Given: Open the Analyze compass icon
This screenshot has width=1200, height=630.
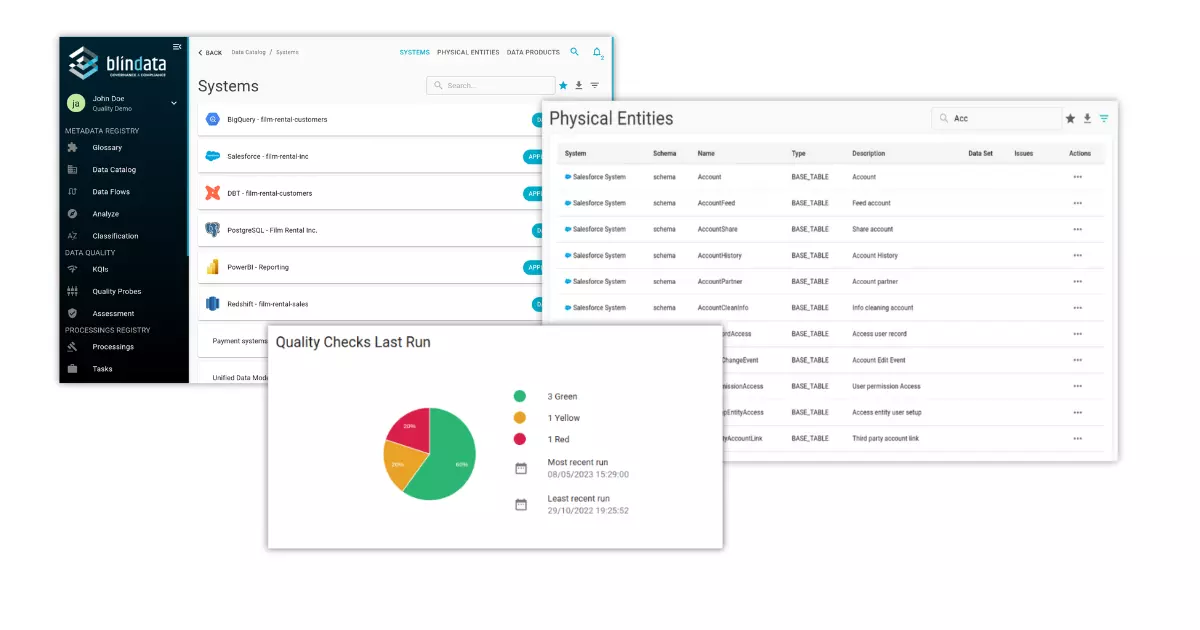Looking at the screenshot, I should point(72,213).
